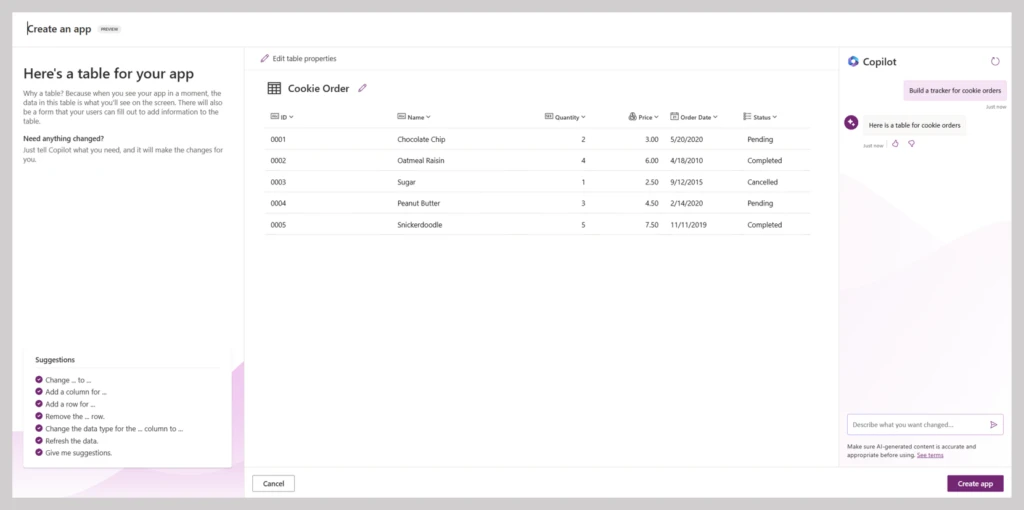Click the Copilot logo icon
Screen dimensions: 1024x510
[x=853, y=61]
